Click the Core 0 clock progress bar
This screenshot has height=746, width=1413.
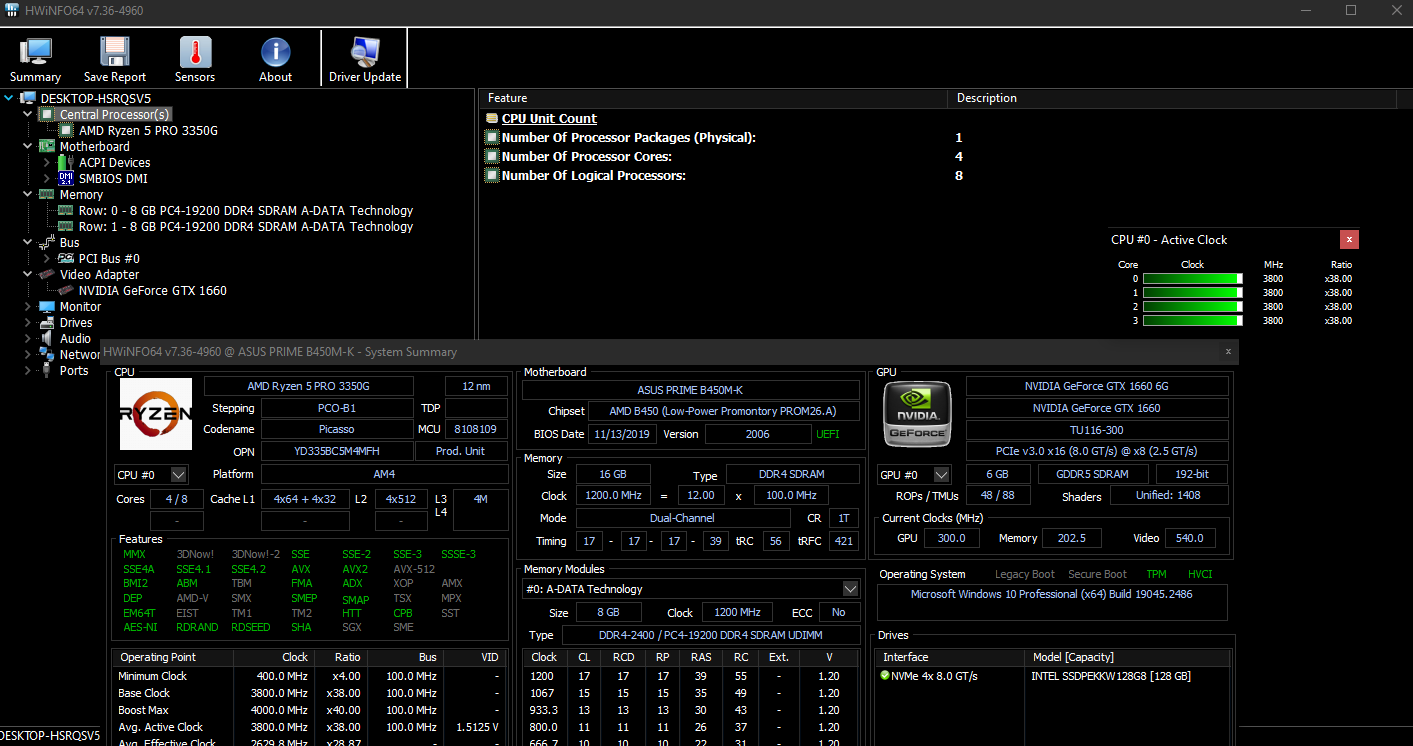[x=1192, y=279]
